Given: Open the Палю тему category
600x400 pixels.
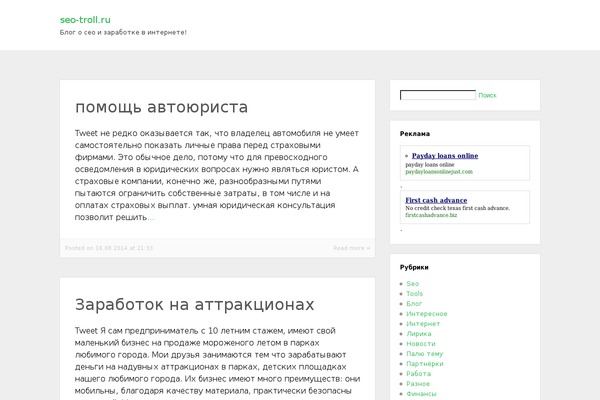Looking at the screenshot, I should (x=425, y=353).
